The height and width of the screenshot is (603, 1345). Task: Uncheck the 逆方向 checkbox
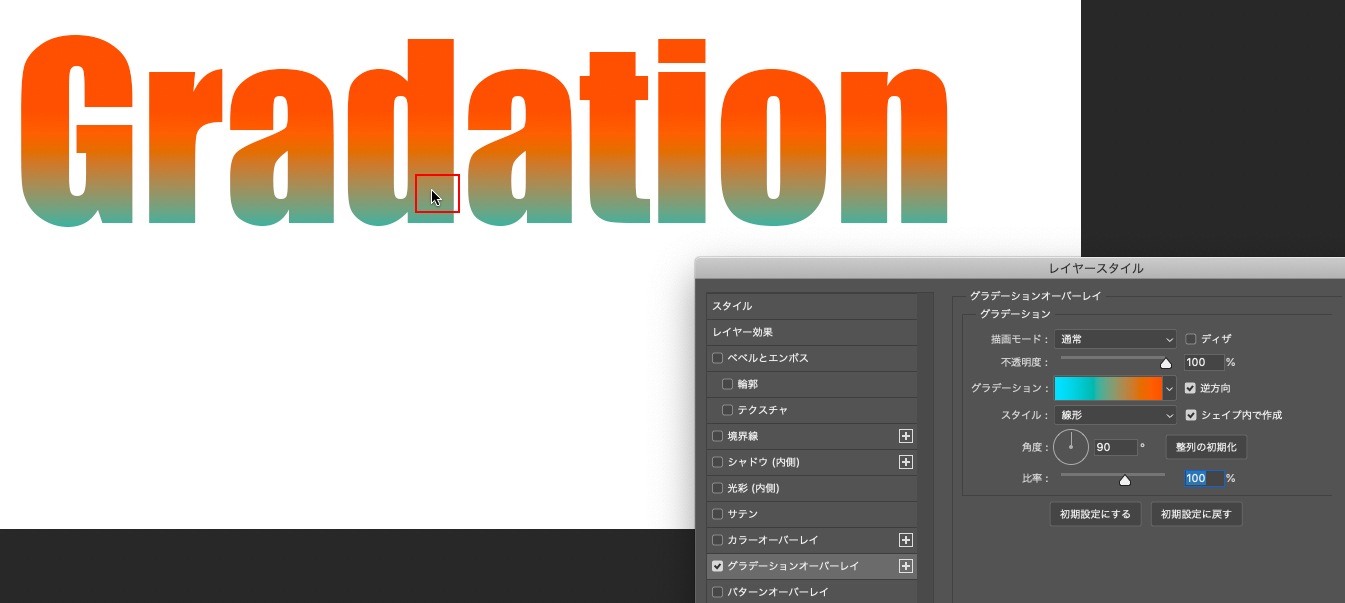point(1190,388)
